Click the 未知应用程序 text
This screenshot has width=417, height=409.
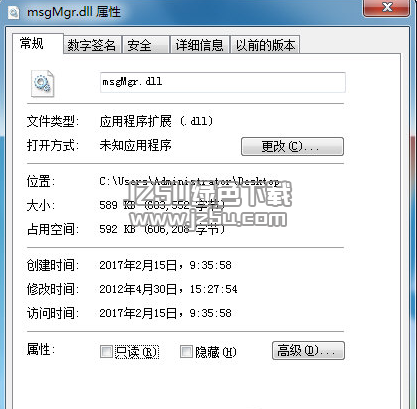click(136, 145)
